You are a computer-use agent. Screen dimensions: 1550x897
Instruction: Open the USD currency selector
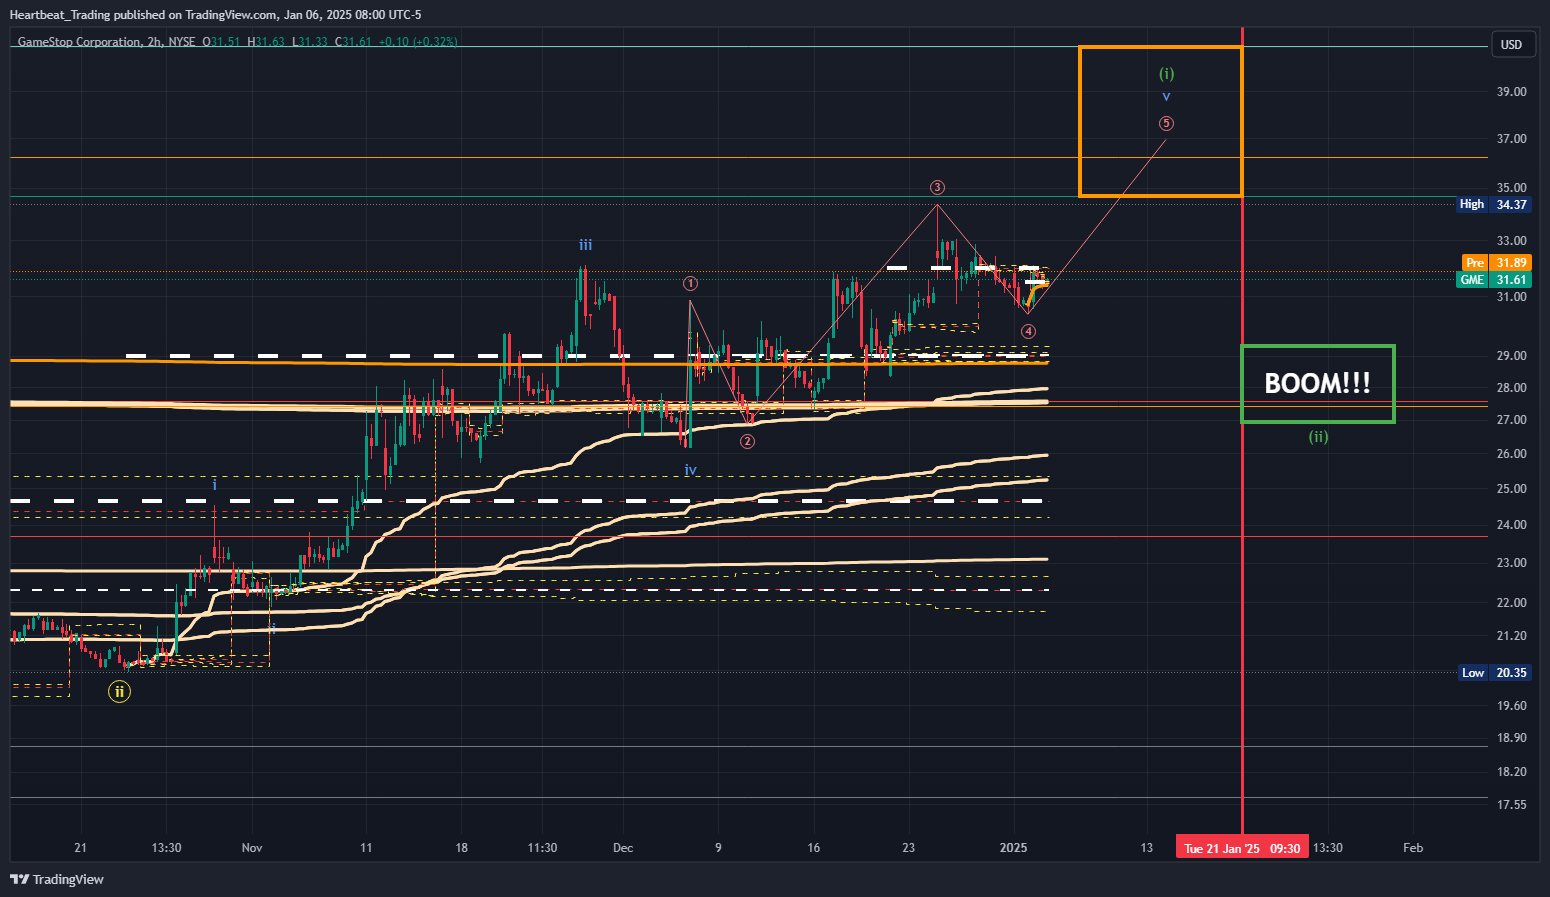1511,44
